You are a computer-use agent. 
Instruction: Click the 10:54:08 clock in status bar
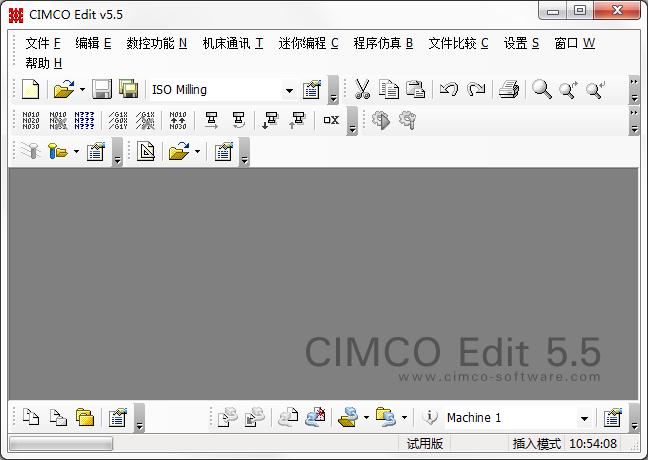click(593, 443)
